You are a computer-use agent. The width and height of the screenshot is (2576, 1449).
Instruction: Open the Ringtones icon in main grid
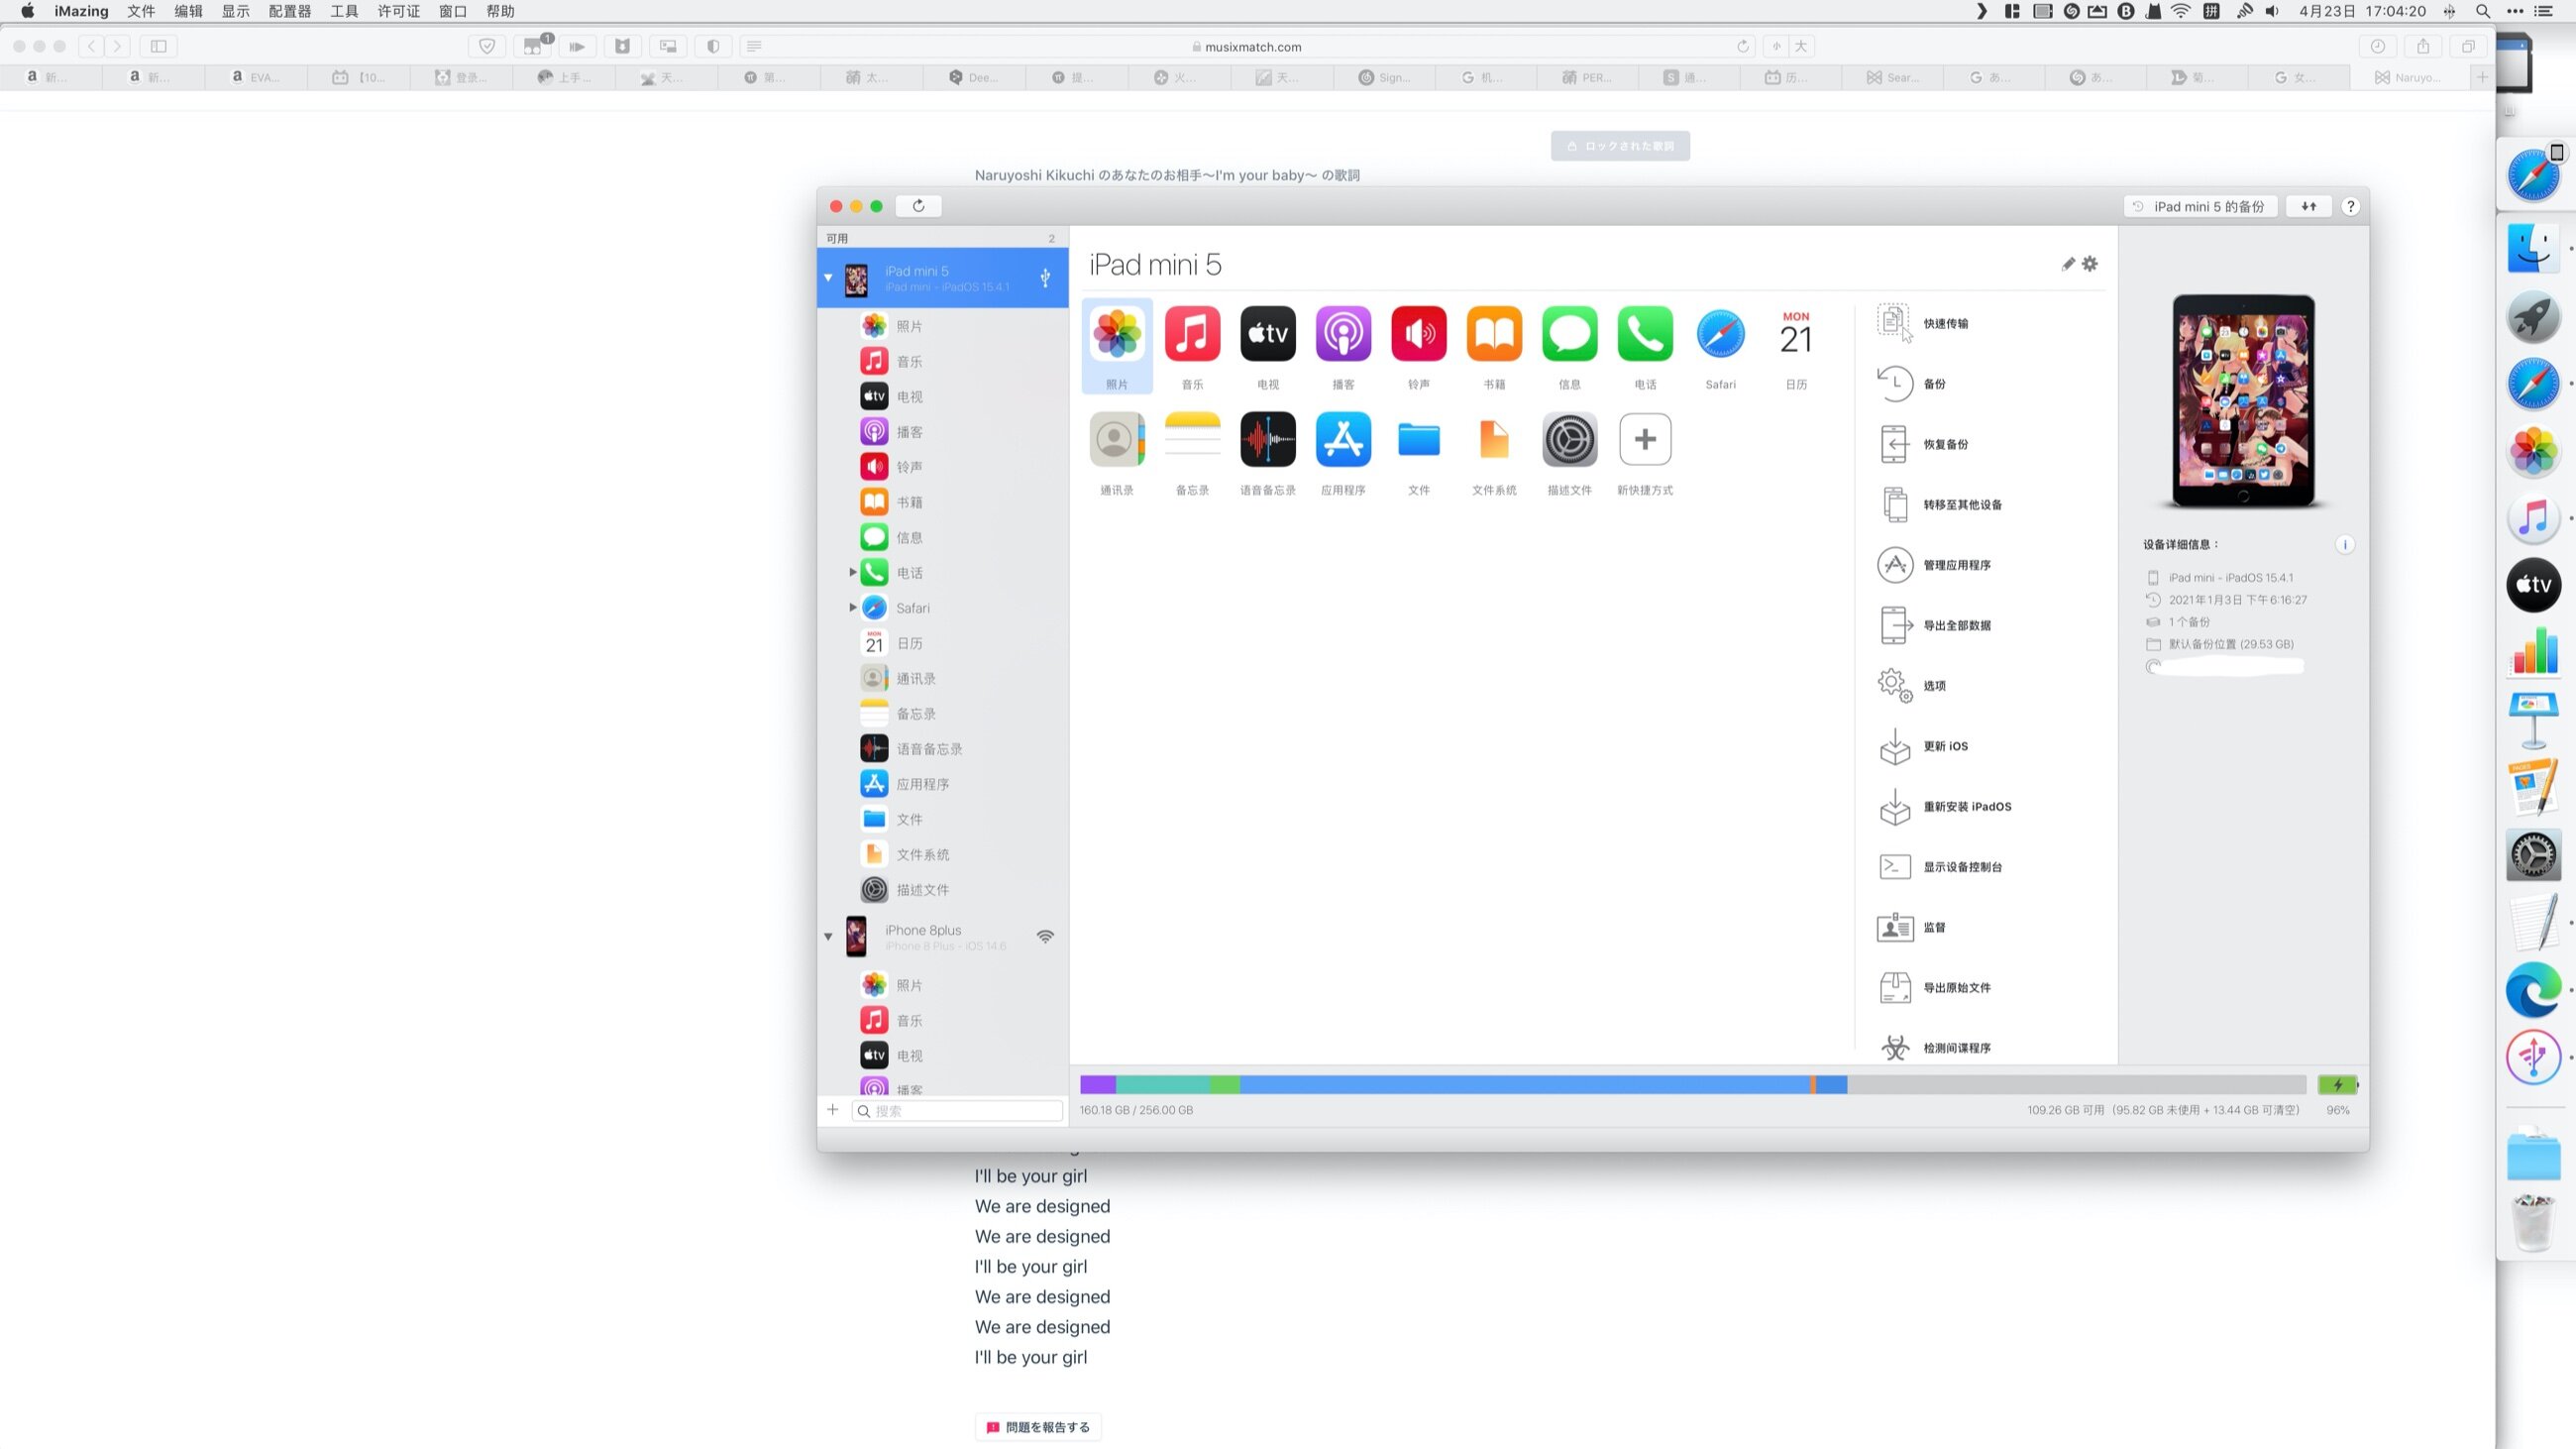[1418, 334]
